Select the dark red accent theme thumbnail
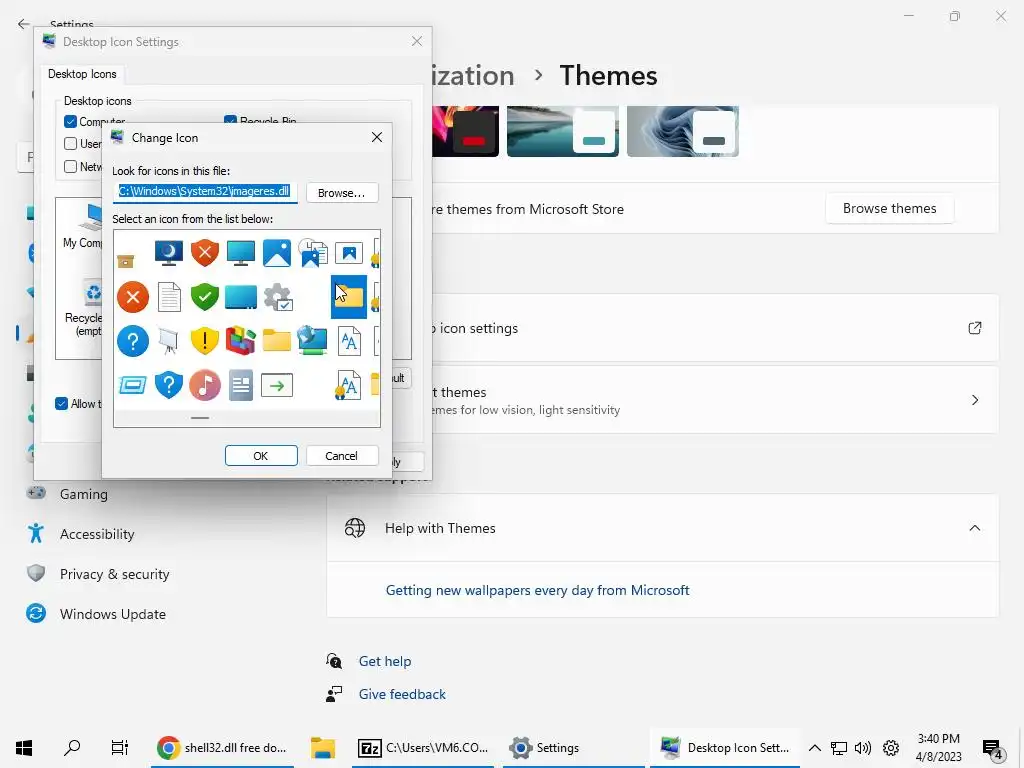Image resolution: width=1024 pixels, height=768 pixels. pyautogui.click(x=466, y=131)
